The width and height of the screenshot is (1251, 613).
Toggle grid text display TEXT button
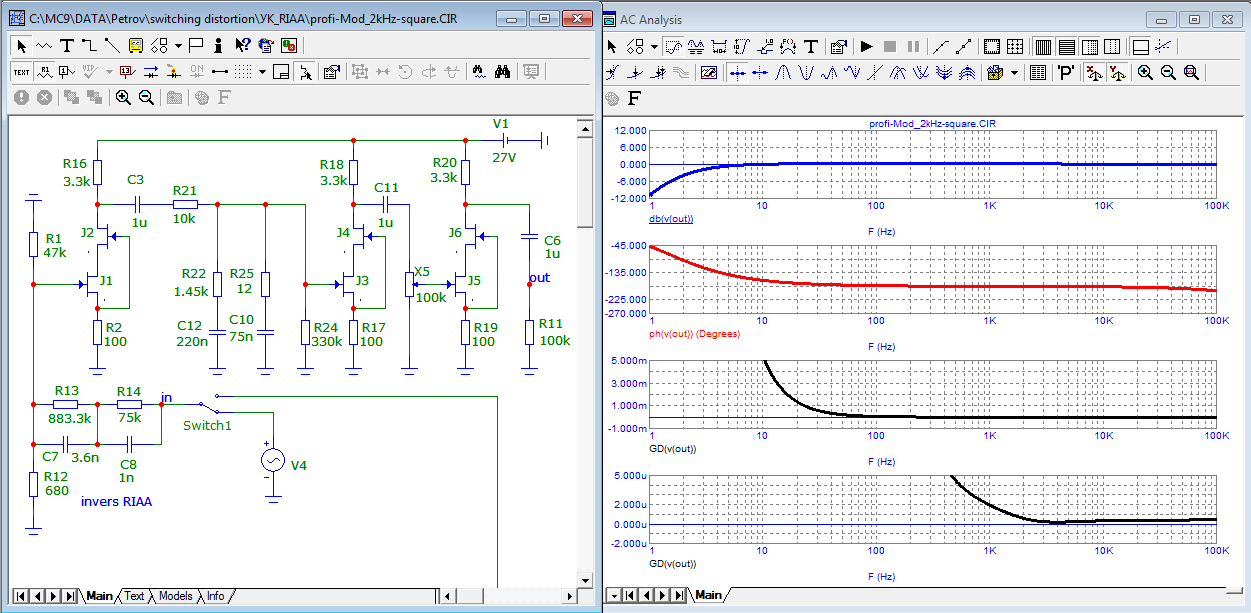21,71
